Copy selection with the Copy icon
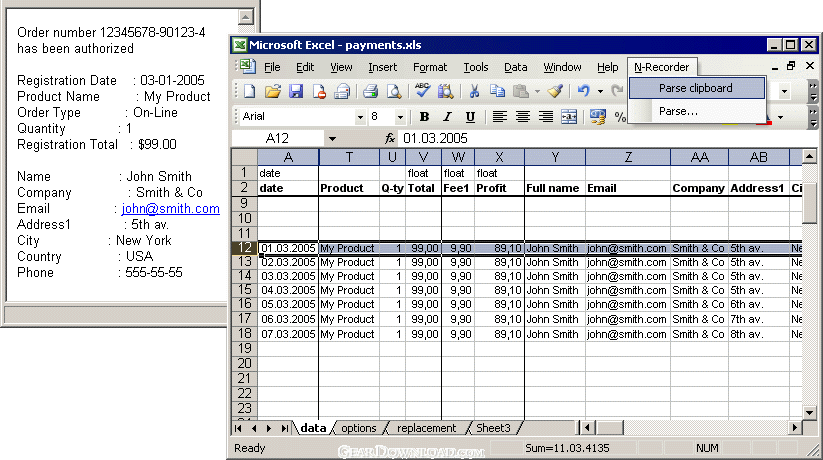This screenshot has width=823, height=460. [497, 91]
